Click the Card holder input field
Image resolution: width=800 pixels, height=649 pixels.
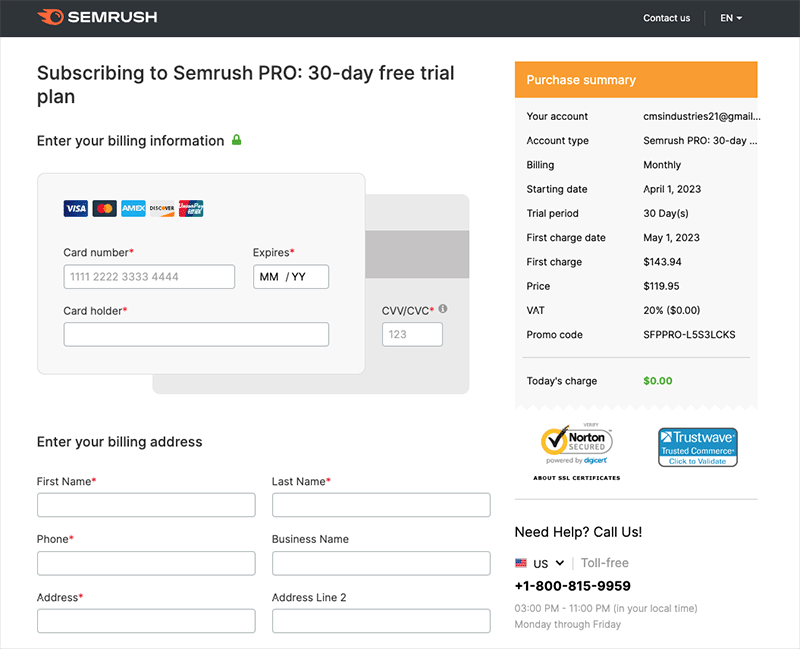click(196, 334)
